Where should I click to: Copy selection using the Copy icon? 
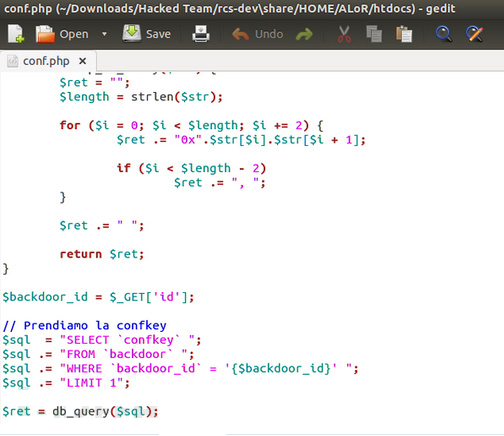[x=374, y=34]
